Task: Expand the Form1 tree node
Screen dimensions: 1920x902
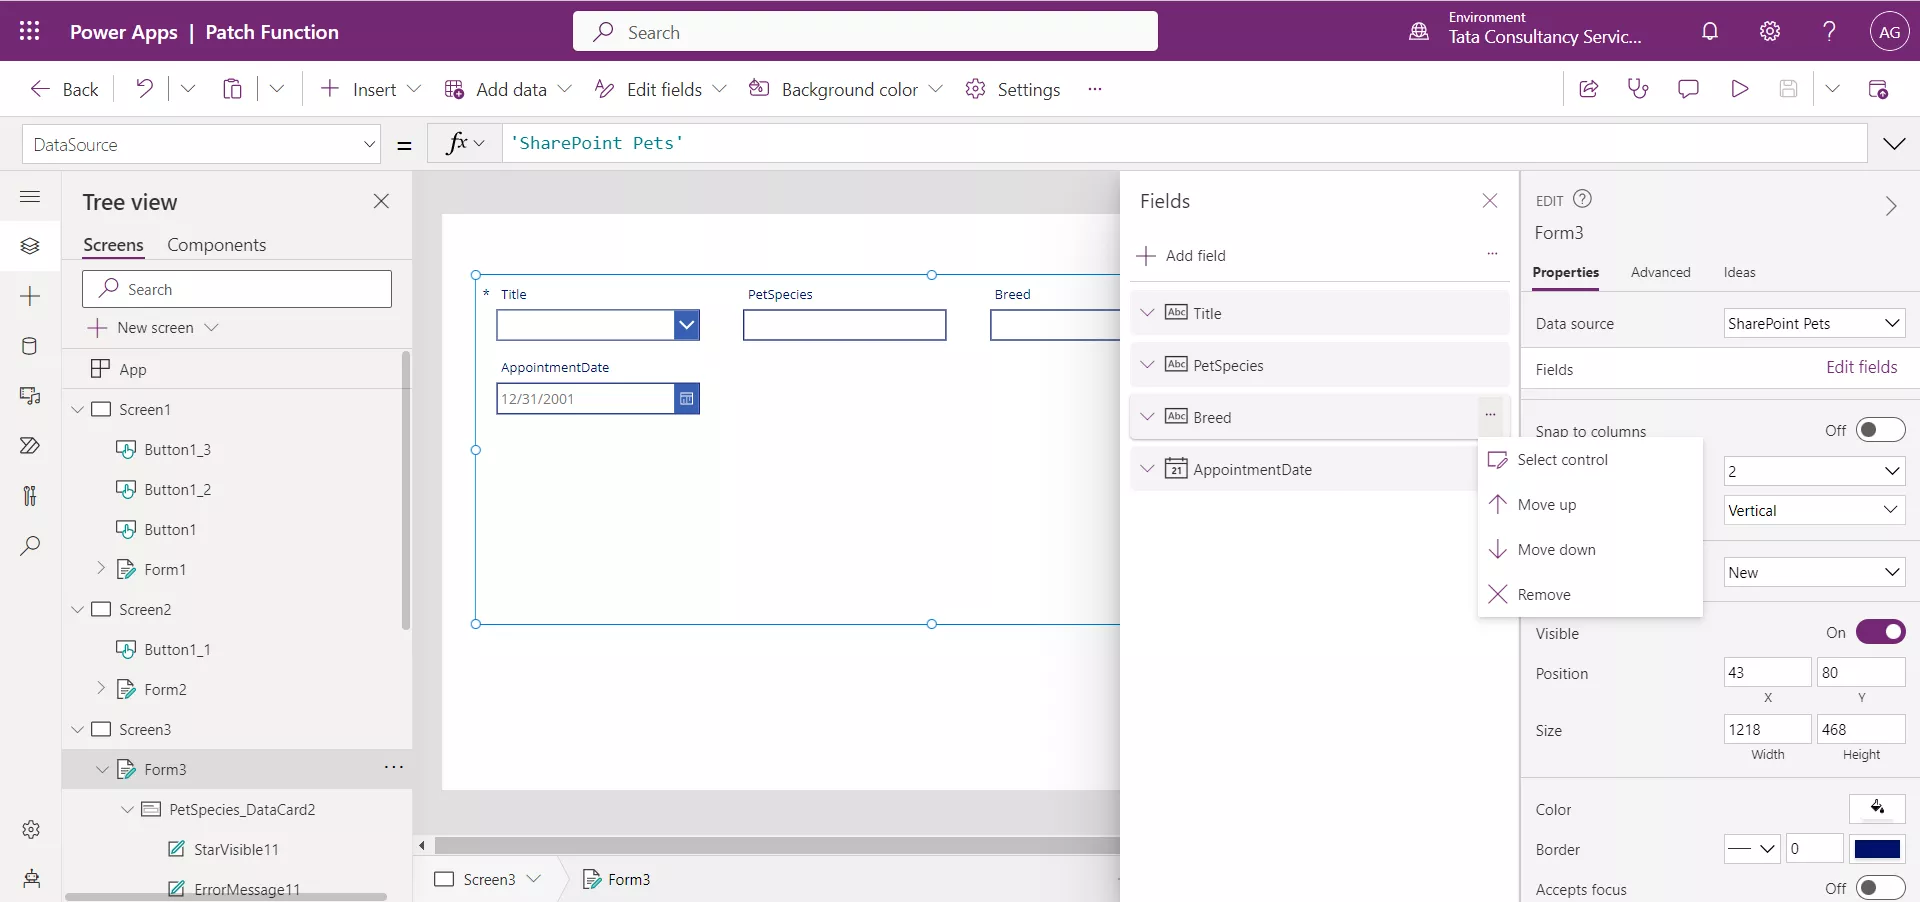Action: point(101,568)
